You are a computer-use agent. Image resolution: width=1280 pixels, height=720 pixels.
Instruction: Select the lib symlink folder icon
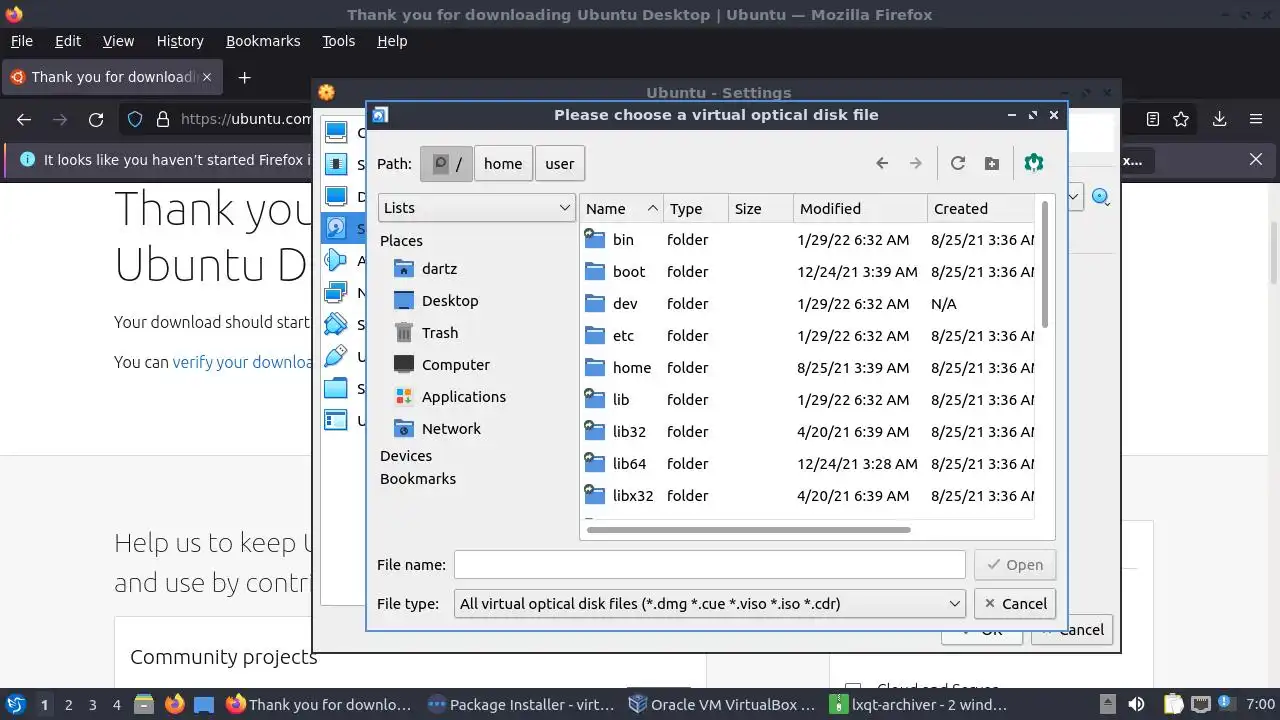(x=595, y=399)
